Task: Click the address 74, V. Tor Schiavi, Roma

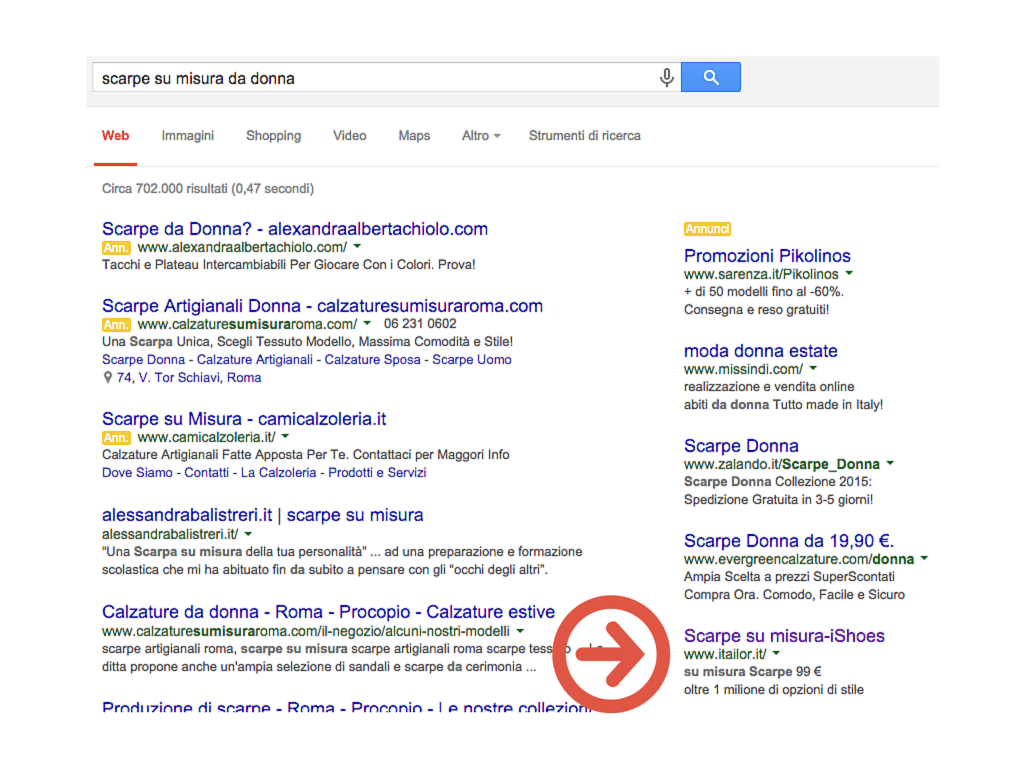Action: point(189,377)
